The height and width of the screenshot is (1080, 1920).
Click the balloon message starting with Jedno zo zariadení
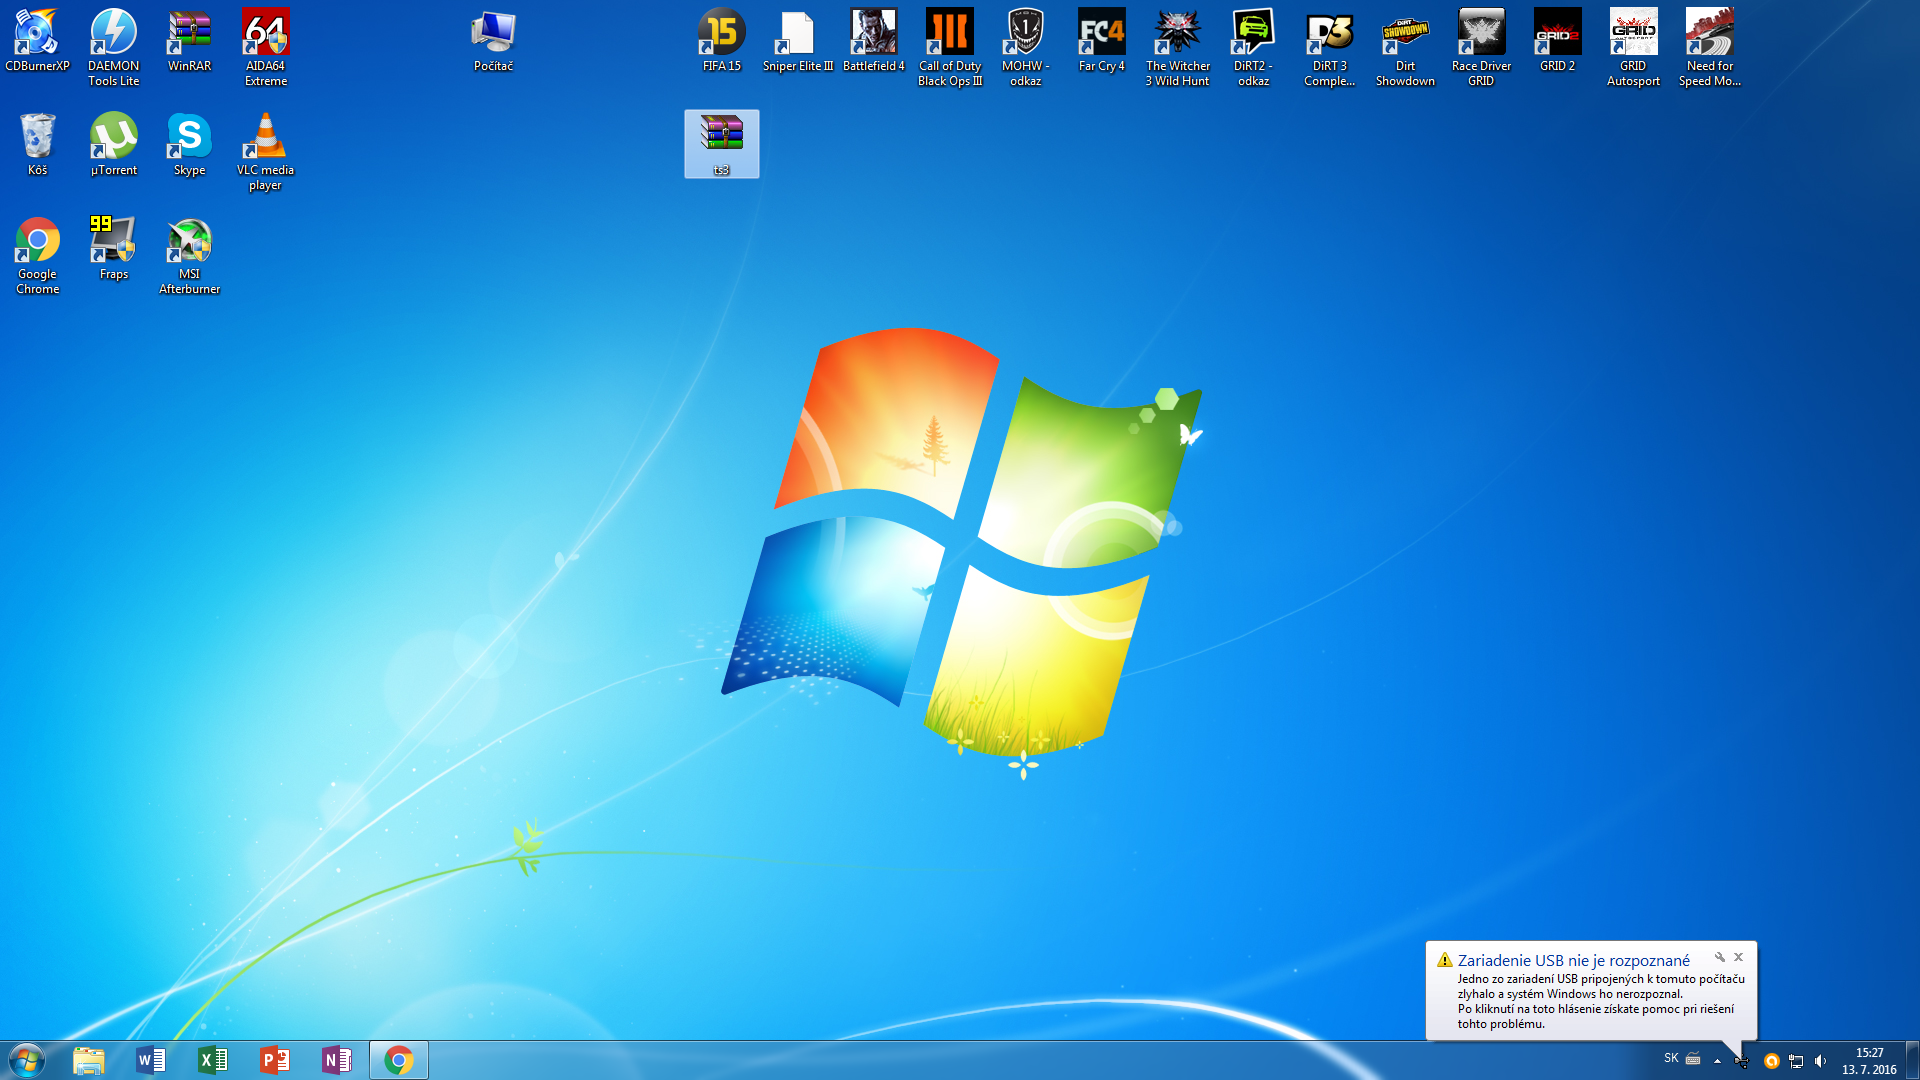(1600, 986)
